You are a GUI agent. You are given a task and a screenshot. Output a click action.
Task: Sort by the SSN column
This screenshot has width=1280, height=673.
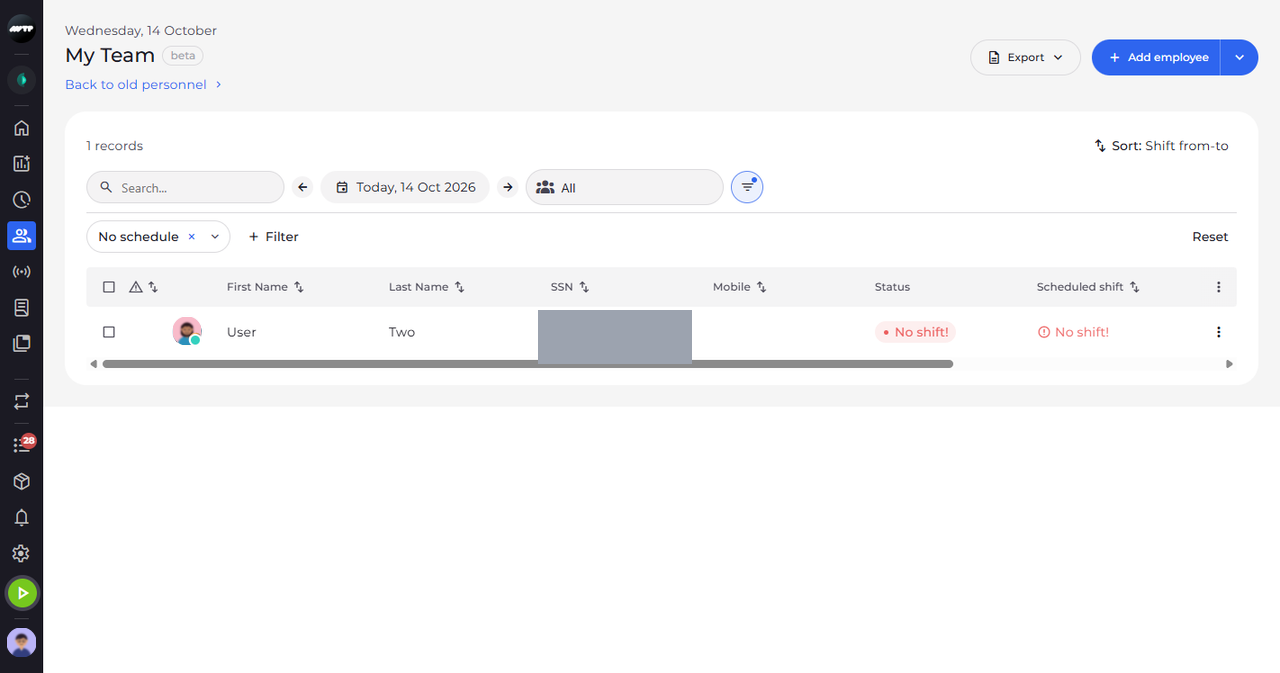(x=585, y=287)
